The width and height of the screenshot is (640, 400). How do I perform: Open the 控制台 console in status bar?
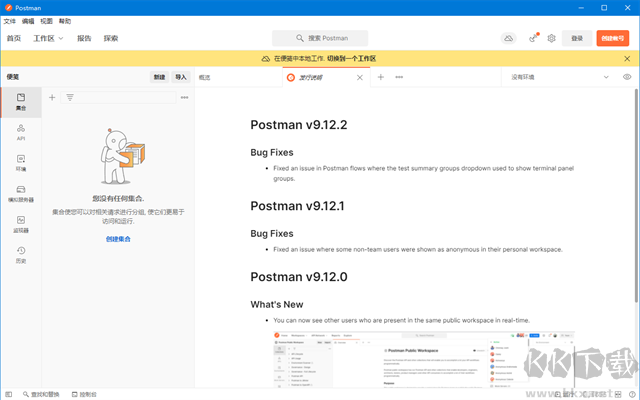click(84, 394)
